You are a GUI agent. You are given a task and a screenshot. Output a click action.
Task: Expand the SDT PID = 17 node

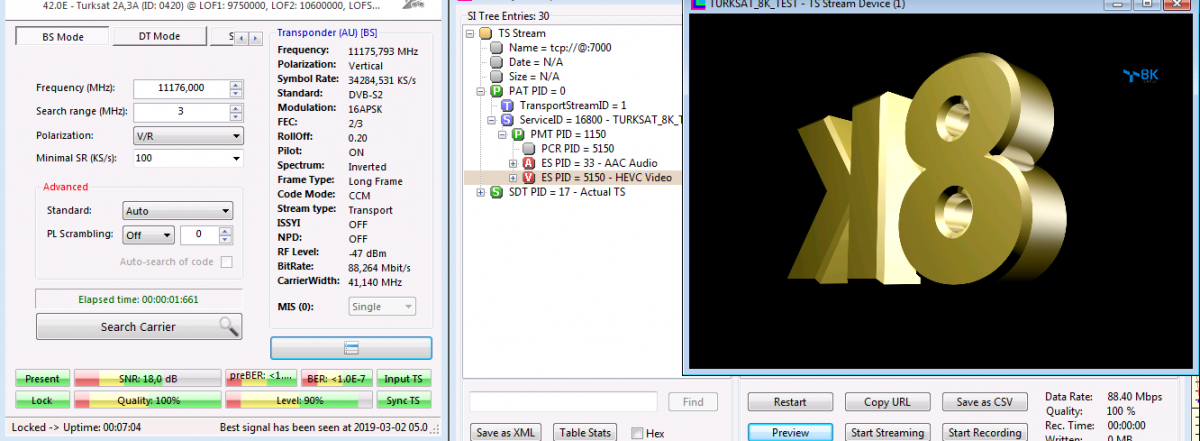click(x=481, y=192)
